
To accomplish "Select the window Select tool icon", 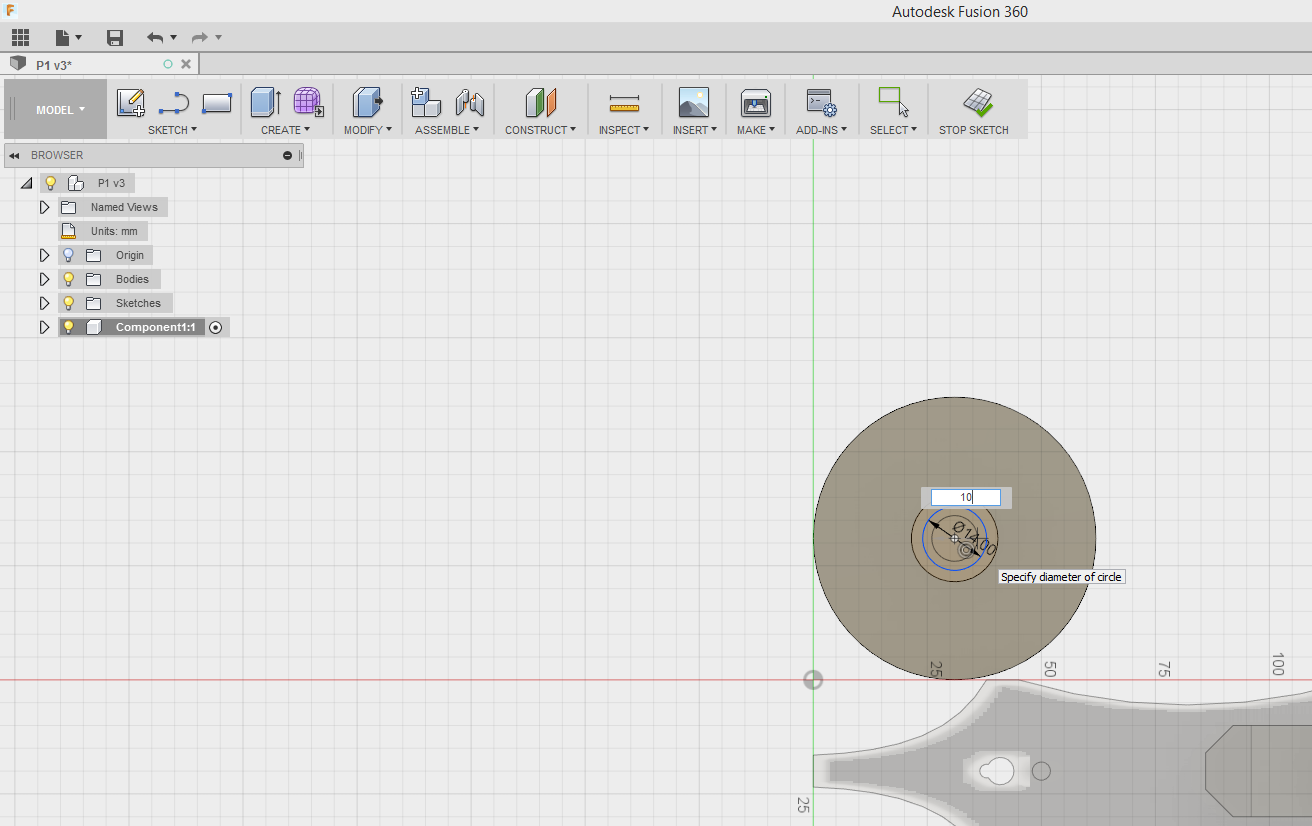I will (x=893, y=102).
